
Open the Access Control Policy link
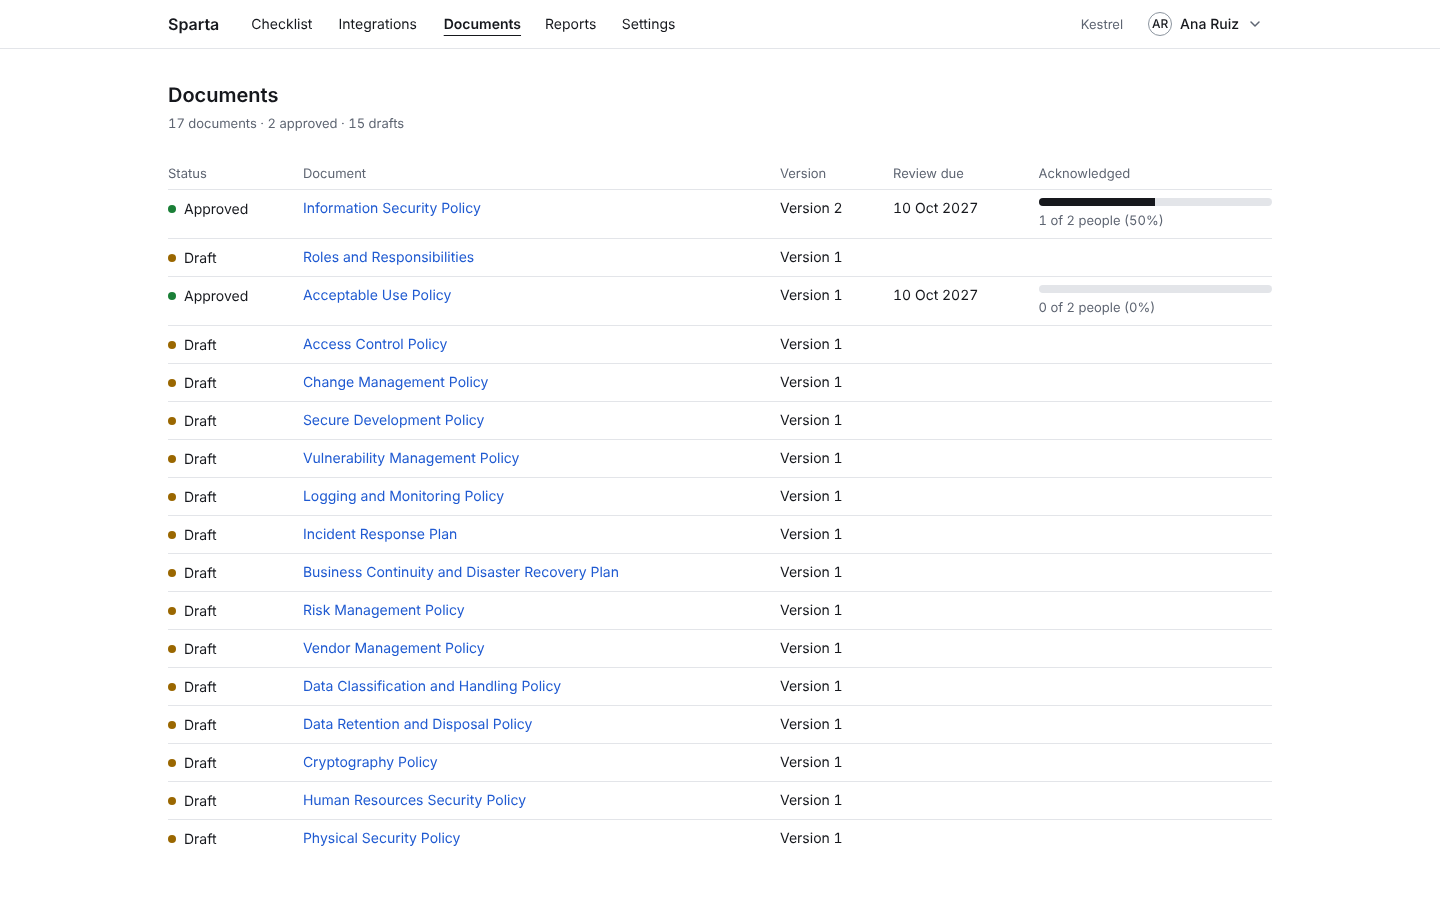(x=375, y=344)
